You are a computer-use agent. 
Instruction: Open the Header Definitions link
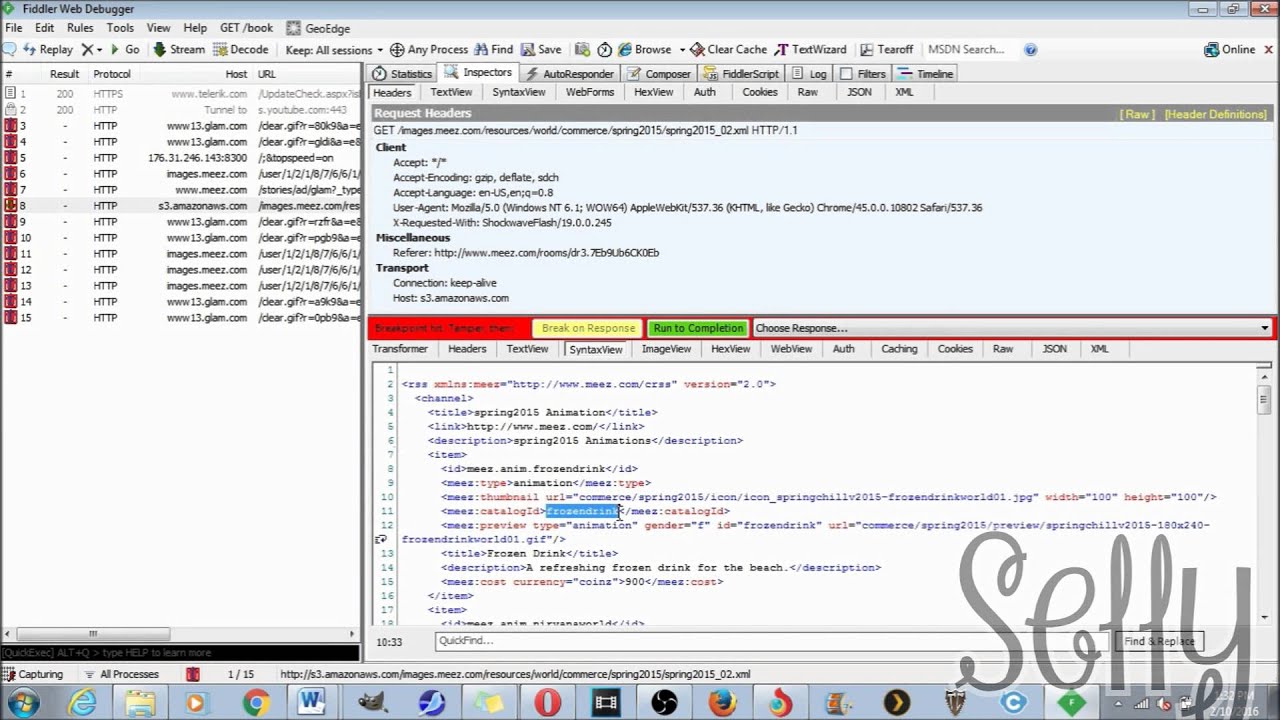point(1216,114)
